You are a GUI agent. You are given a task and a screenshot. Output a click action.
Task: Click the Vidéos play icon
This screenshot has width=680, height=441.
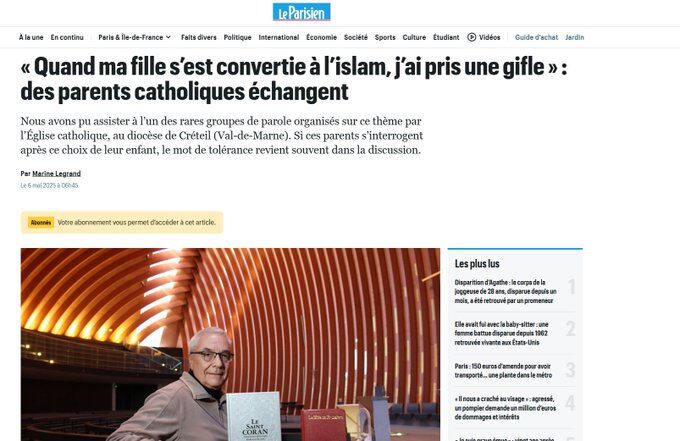coord(471,37)
